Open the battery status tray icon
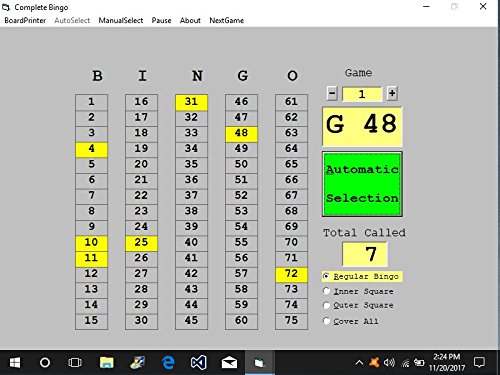500x375 pixels. pyautogui.click(x=419, y=363)
